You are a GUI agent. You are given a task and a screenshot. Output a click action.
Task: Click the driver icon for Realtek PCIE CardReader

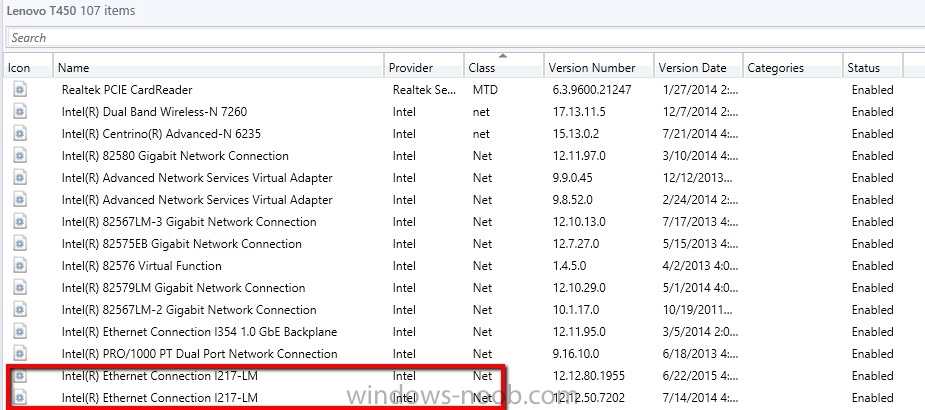point(20,90)
